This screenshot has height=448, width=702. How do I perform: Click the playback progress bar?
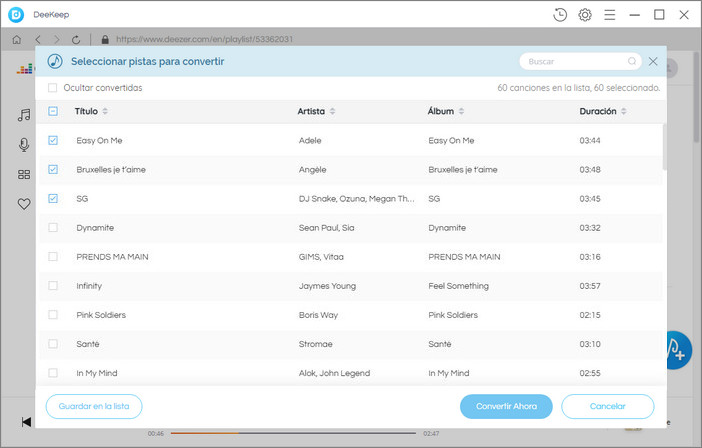(x=293, y=433)
